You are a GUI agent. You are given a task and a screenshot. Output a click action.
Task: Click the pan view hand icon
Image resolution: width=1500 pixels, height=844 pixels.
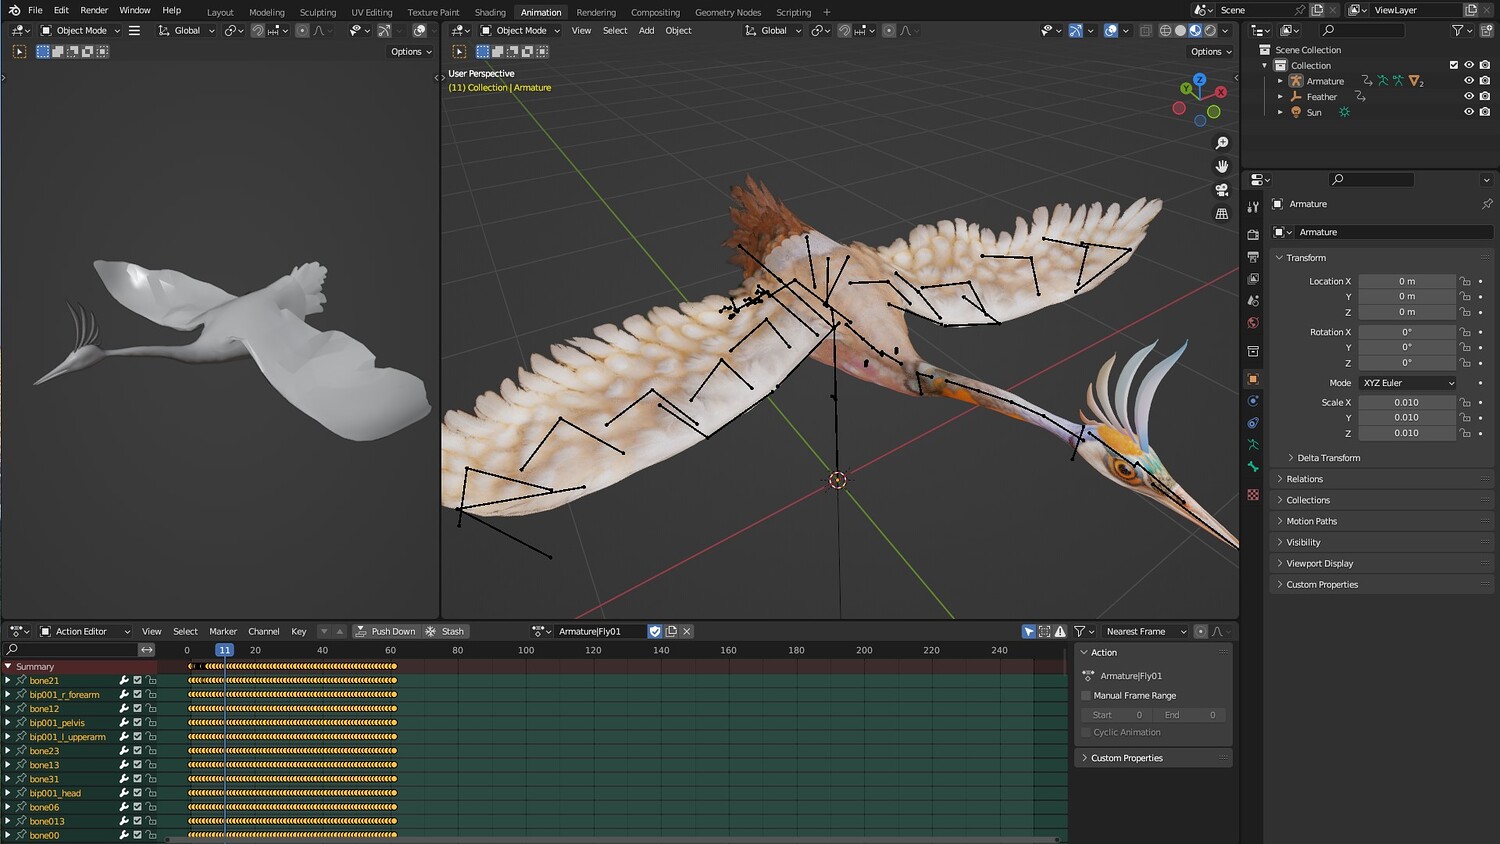pos(1221,166)
